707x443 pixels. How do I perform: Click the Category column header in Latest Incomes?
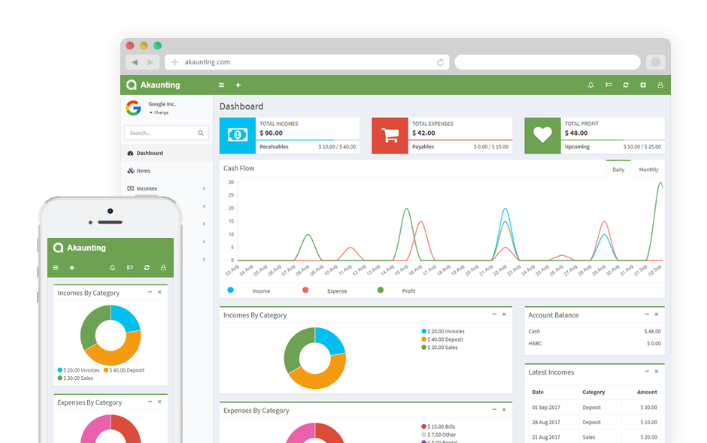tap(593, 392)
